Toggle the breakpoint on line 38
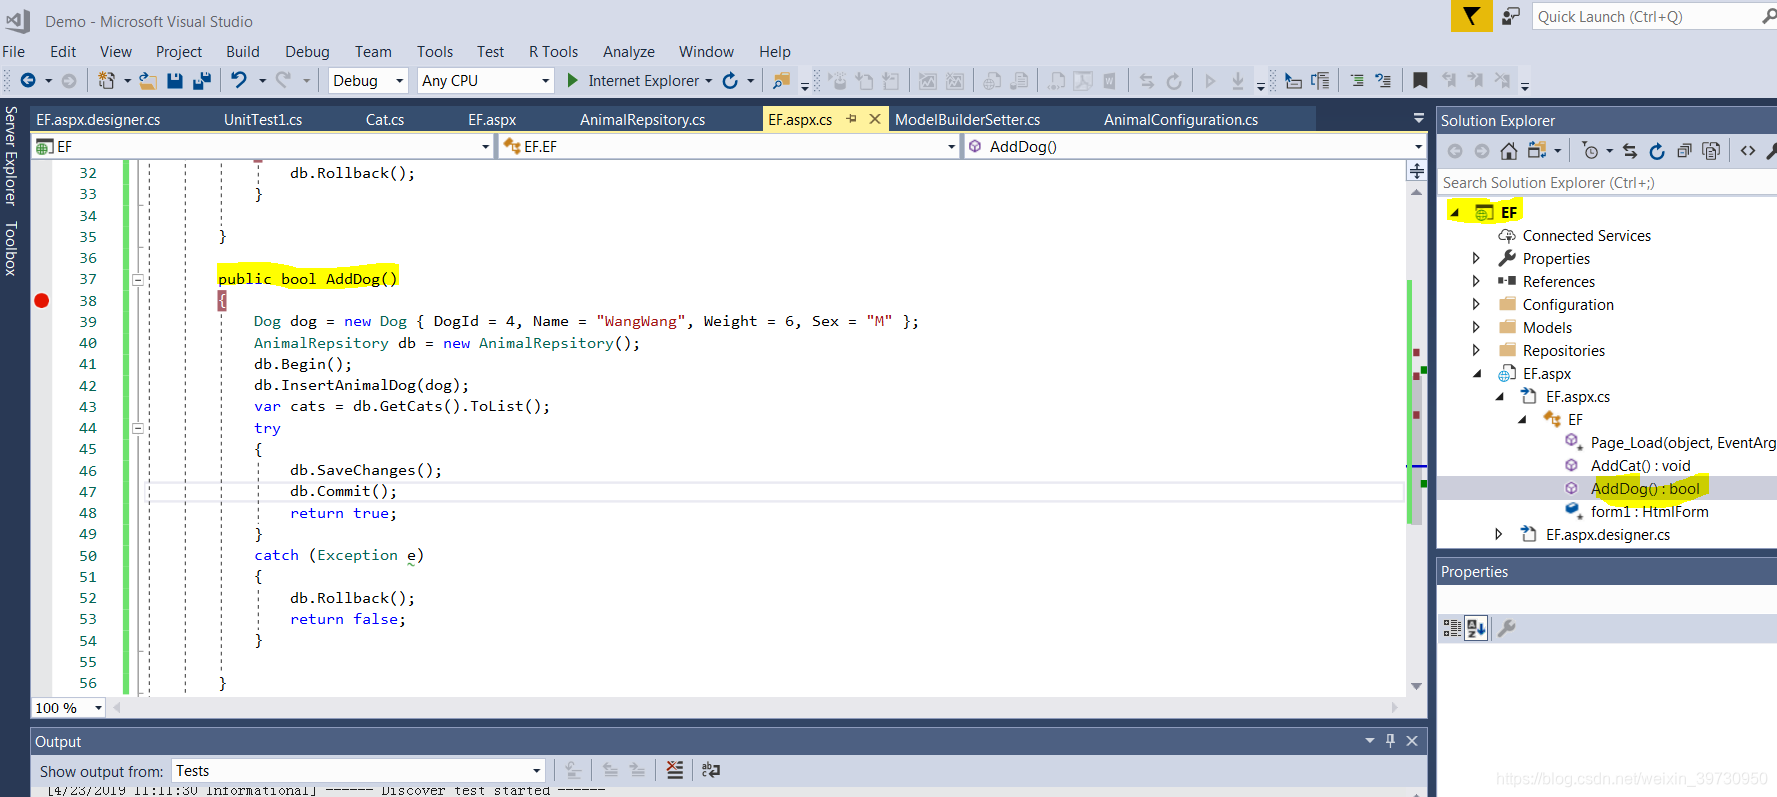This screenshot has width=1777, height=797. [x=42, y=301]
